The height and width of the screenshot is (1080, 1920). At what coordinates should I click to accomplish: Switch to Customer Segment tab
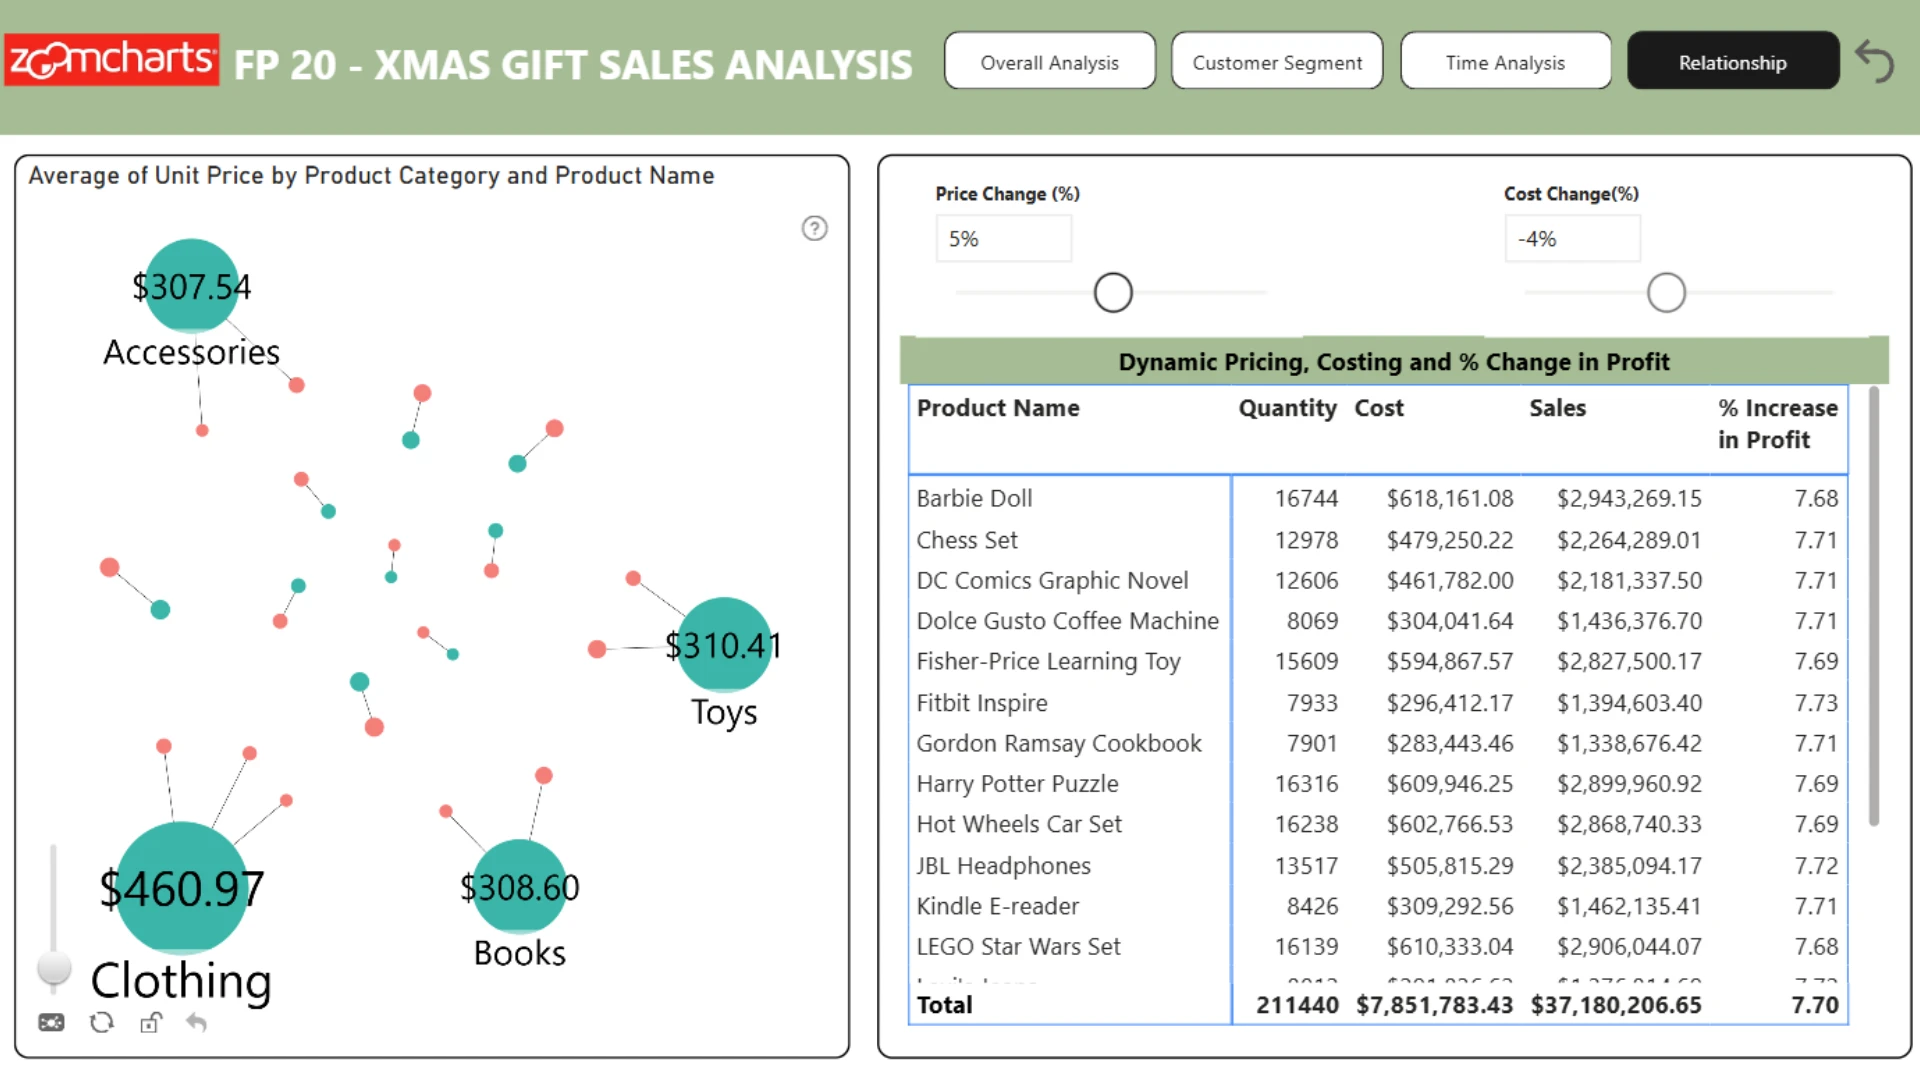coord(1277,62)
